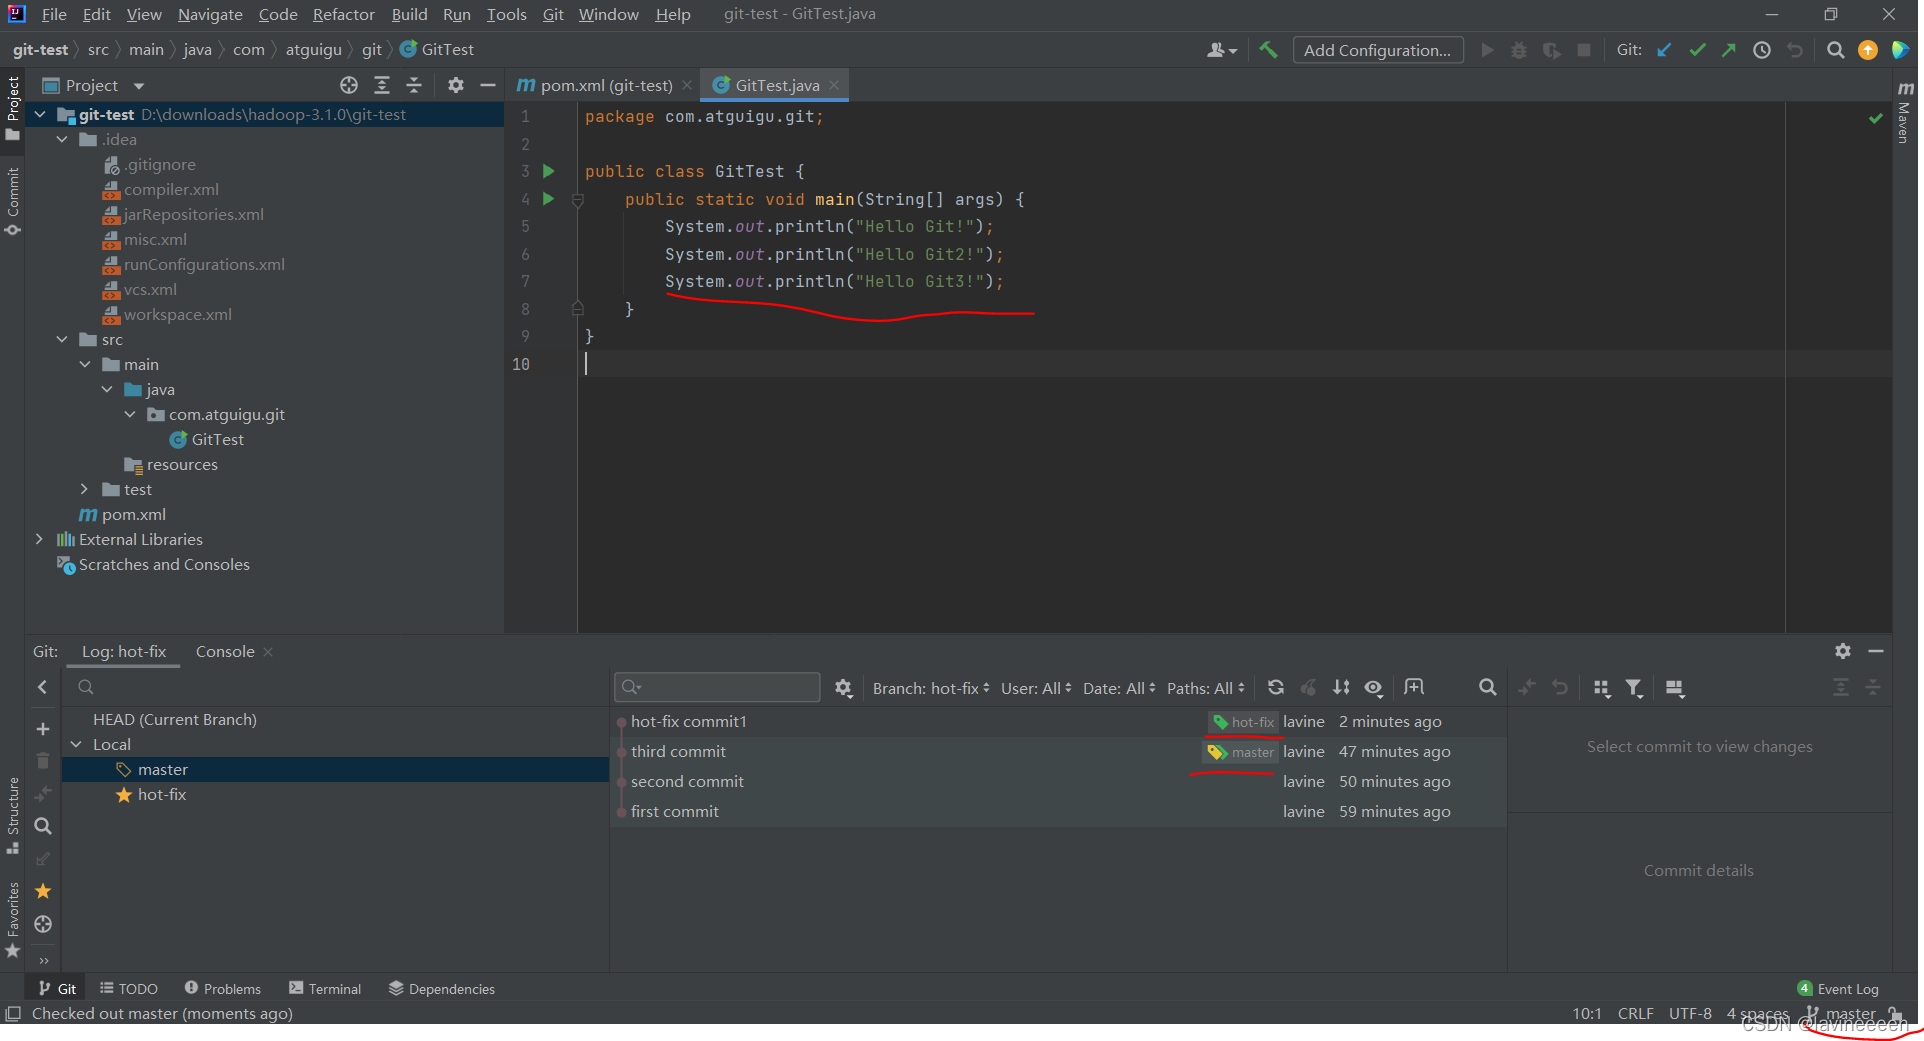Expand the test folder
1924x1041 pixels.
pyautogui.click(x=85, y=489)
